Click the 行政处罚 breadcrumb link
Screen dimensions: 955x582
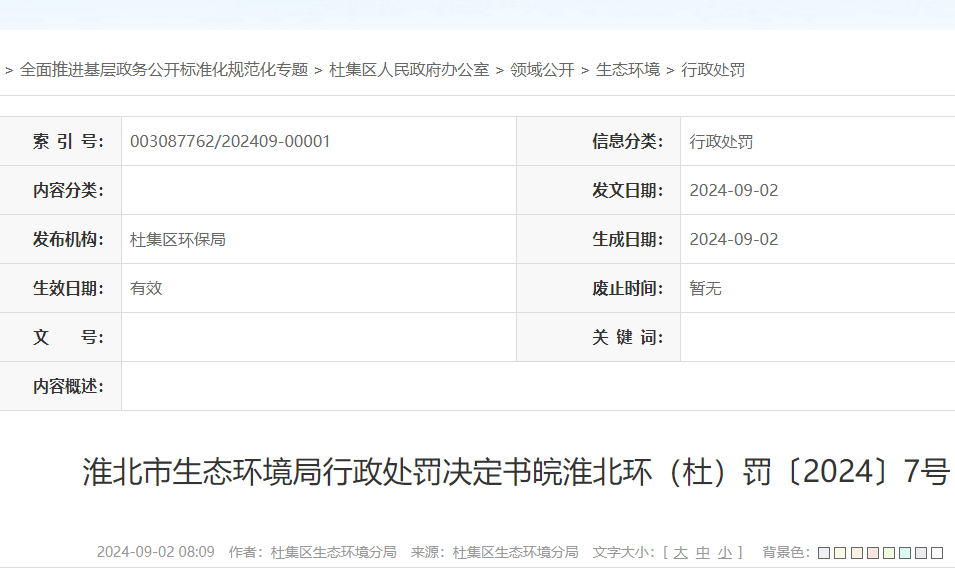(x=713, y=70)
